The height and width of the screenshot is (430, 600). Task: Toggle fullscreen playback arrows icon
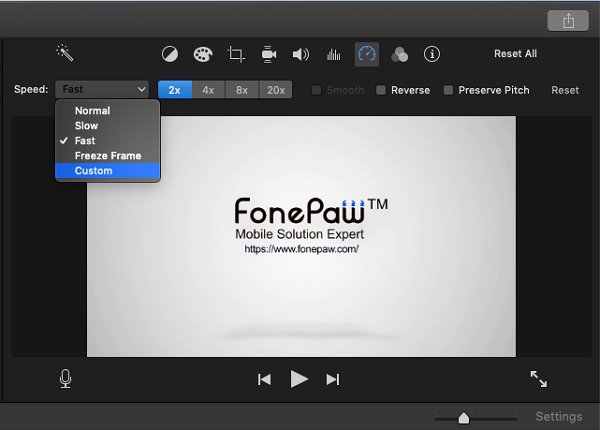538,379
